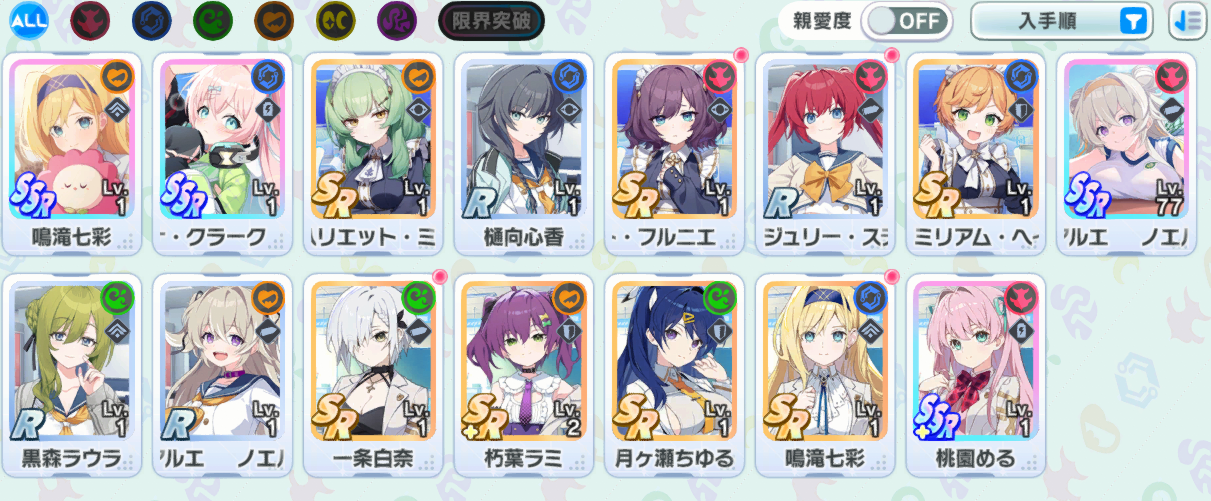Select the ALL attribute filter
This screenshot has width=1211, height=501.
29,19
